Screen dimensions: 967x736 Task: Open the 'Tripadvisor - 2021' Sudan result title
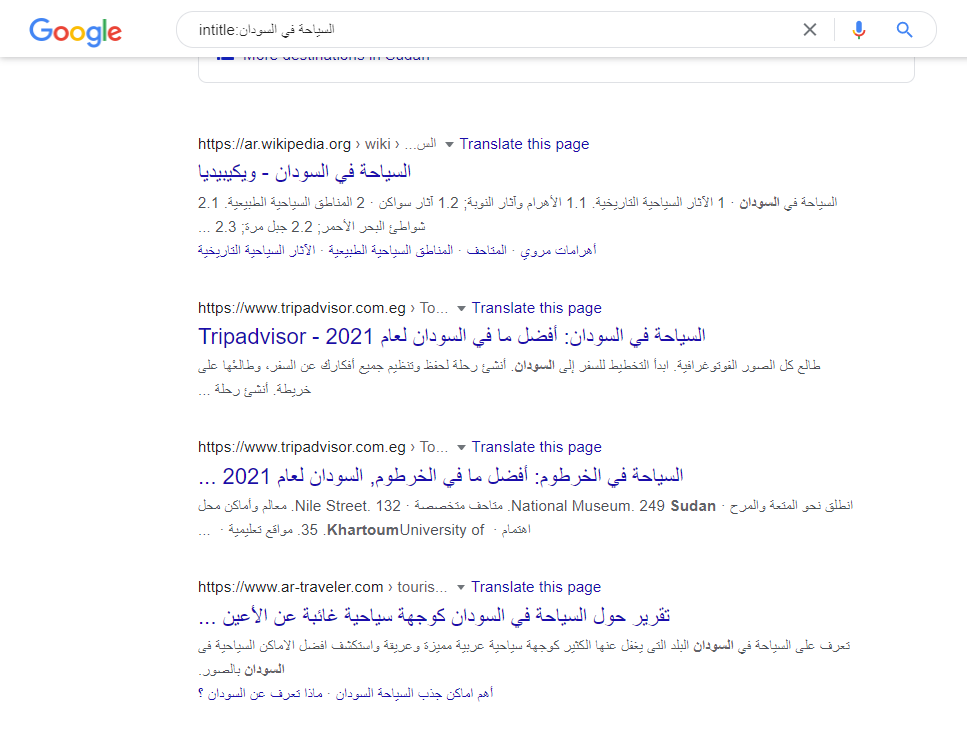click(x=451, y=336)
